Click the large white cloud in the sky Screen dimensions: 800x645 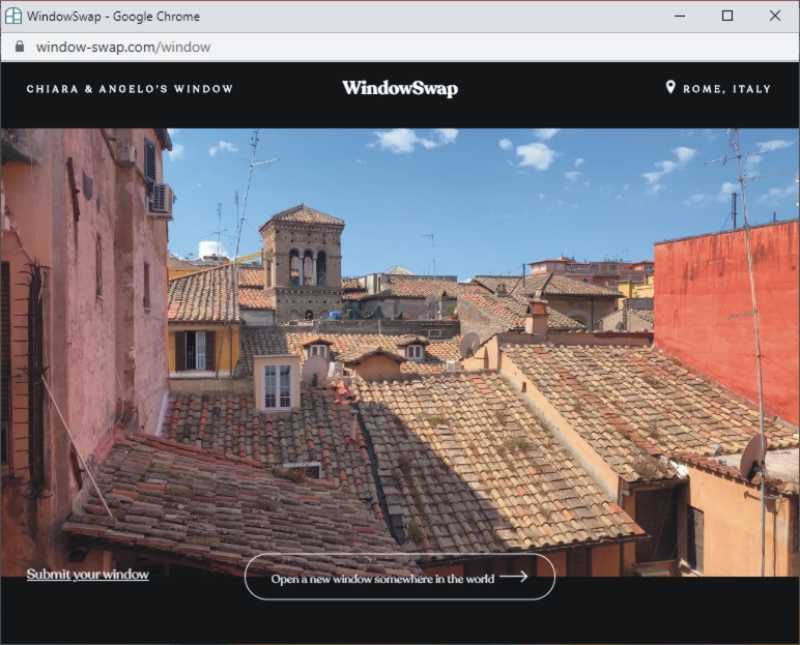click(x=412, y=140)
